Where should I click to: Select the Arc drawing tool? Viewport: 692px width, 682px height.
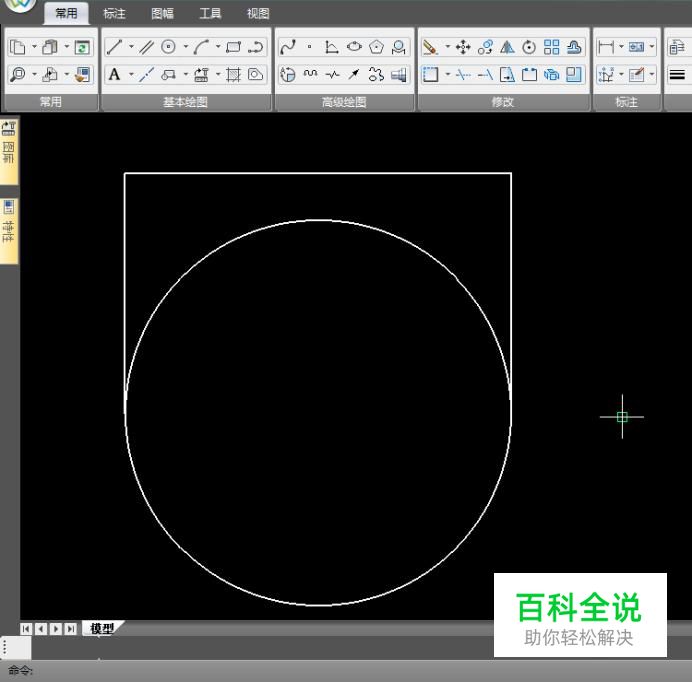click(x=201, y=47)
